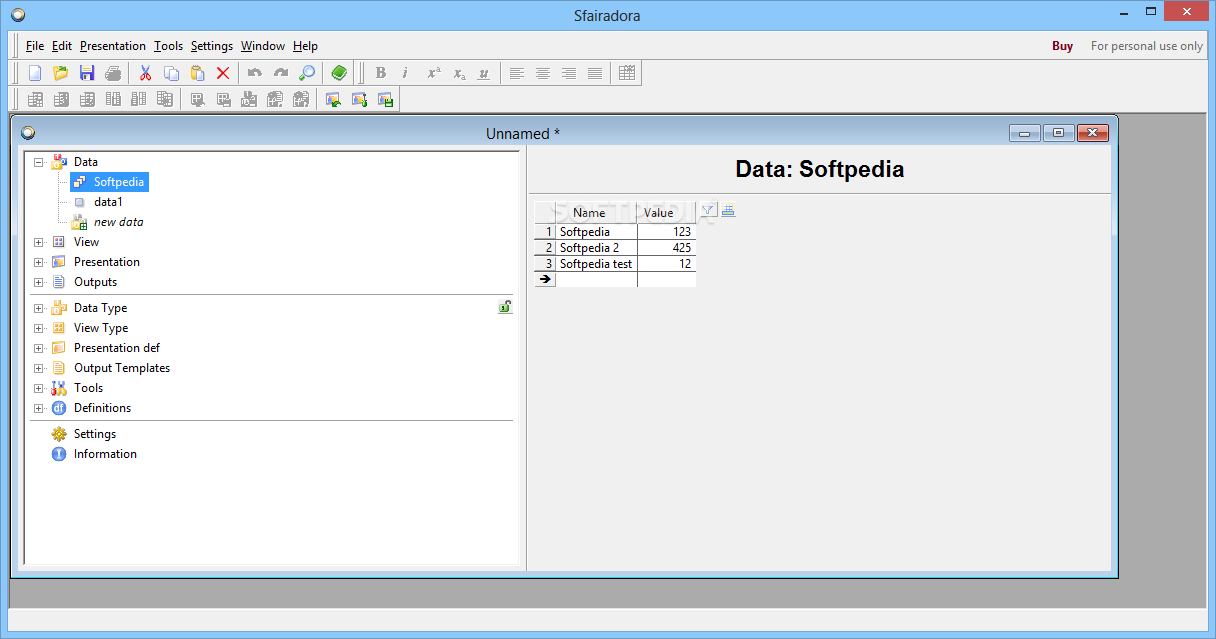This screenshot has height=639, width=1216.
Task: Expand the Presentation tree node
Action: click(x=39, y=262)
